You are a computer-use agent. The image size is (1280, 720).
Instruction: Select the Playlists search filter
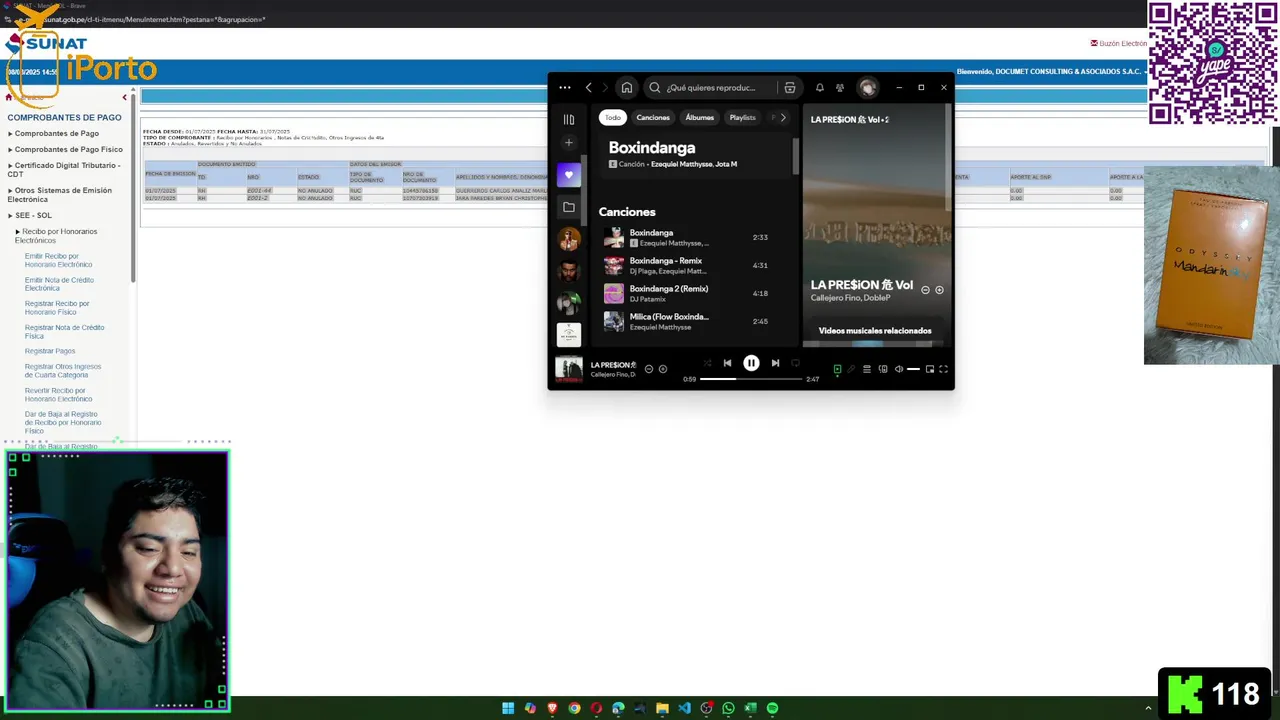pyautogui.click(x=743, y=118)
